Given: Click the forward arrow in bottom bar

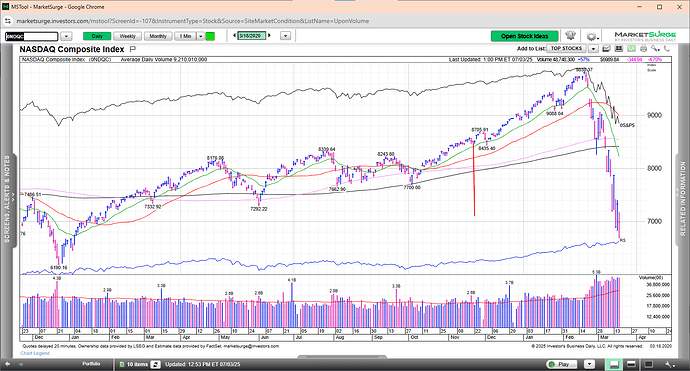Looking at the screenshot, I should tap(21, 364).
